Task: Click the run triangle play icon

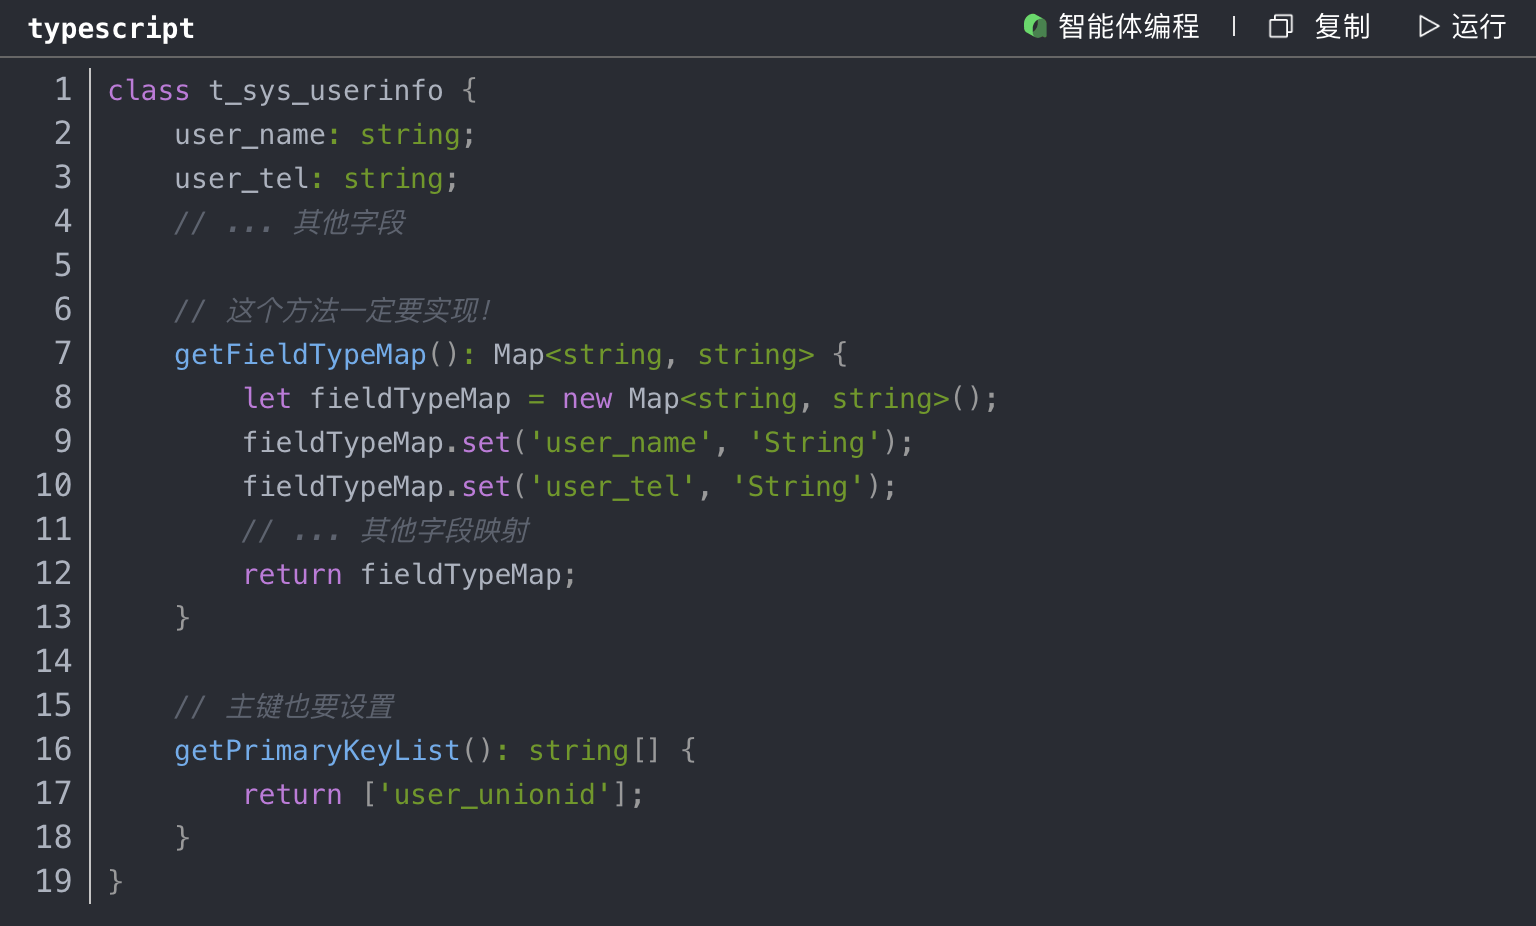Action: (x=1428, y=26)
